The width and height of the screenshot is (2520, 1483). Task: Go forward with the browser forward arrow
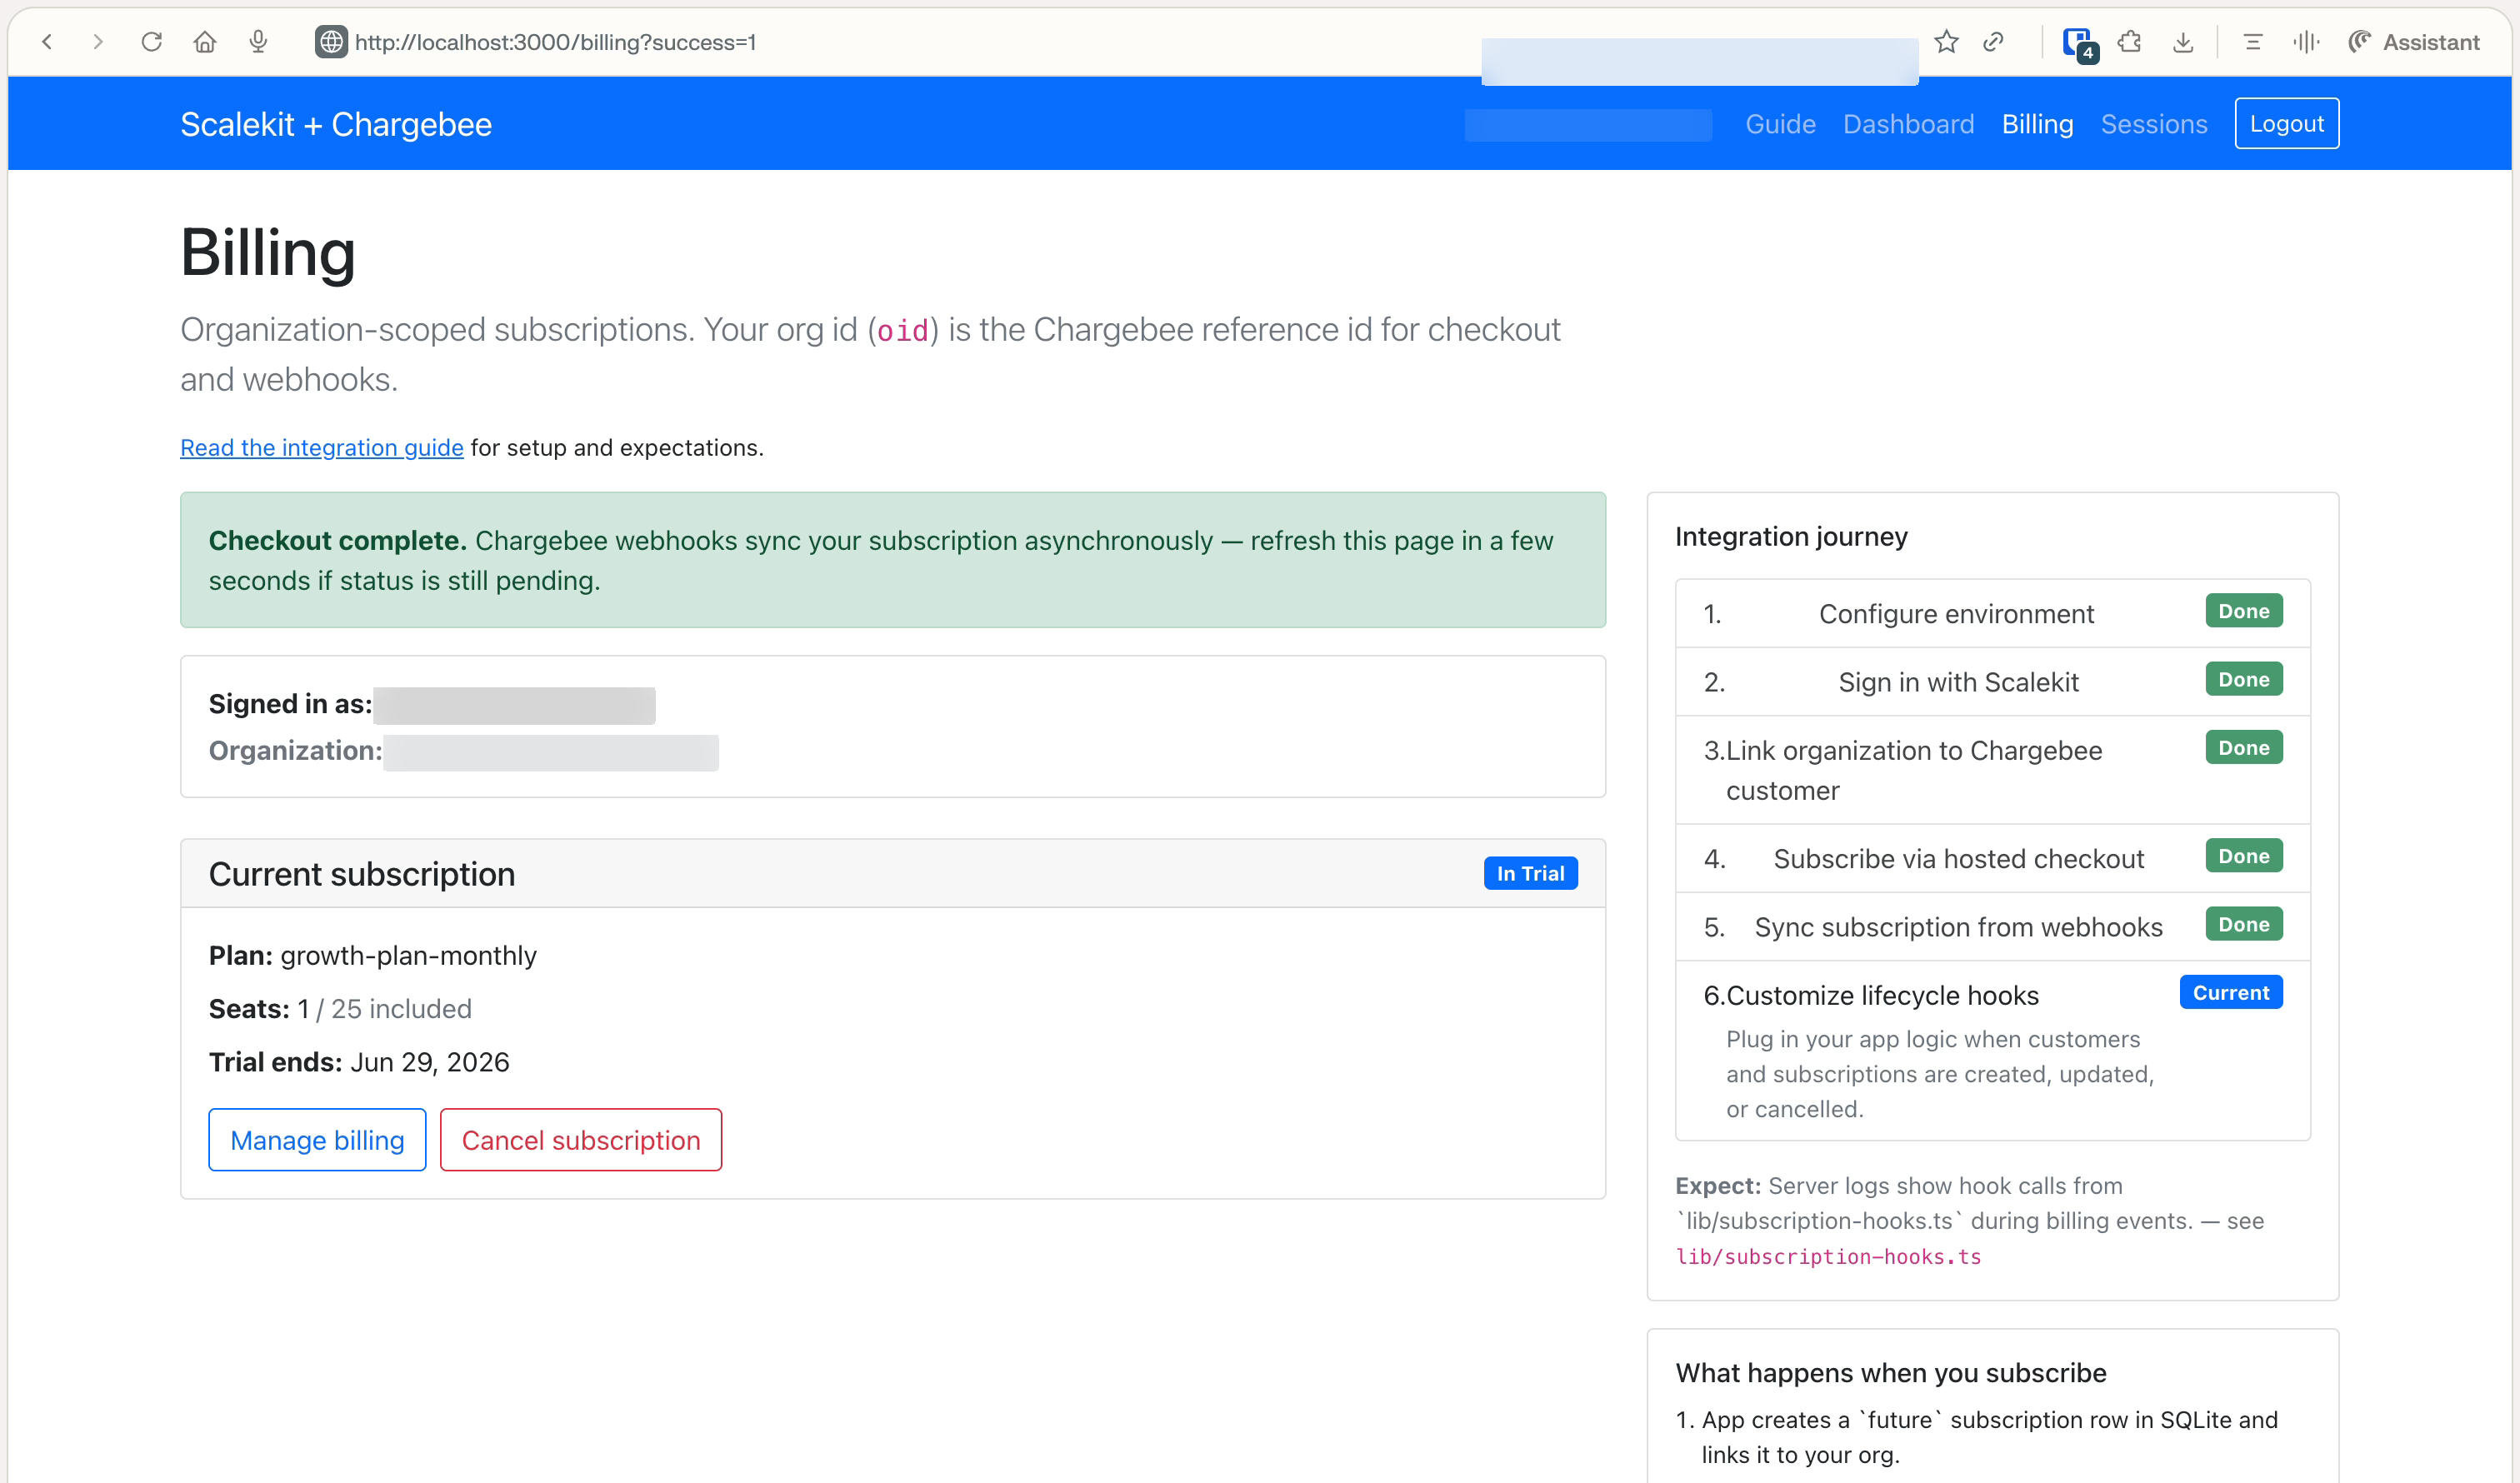(98, 42)
